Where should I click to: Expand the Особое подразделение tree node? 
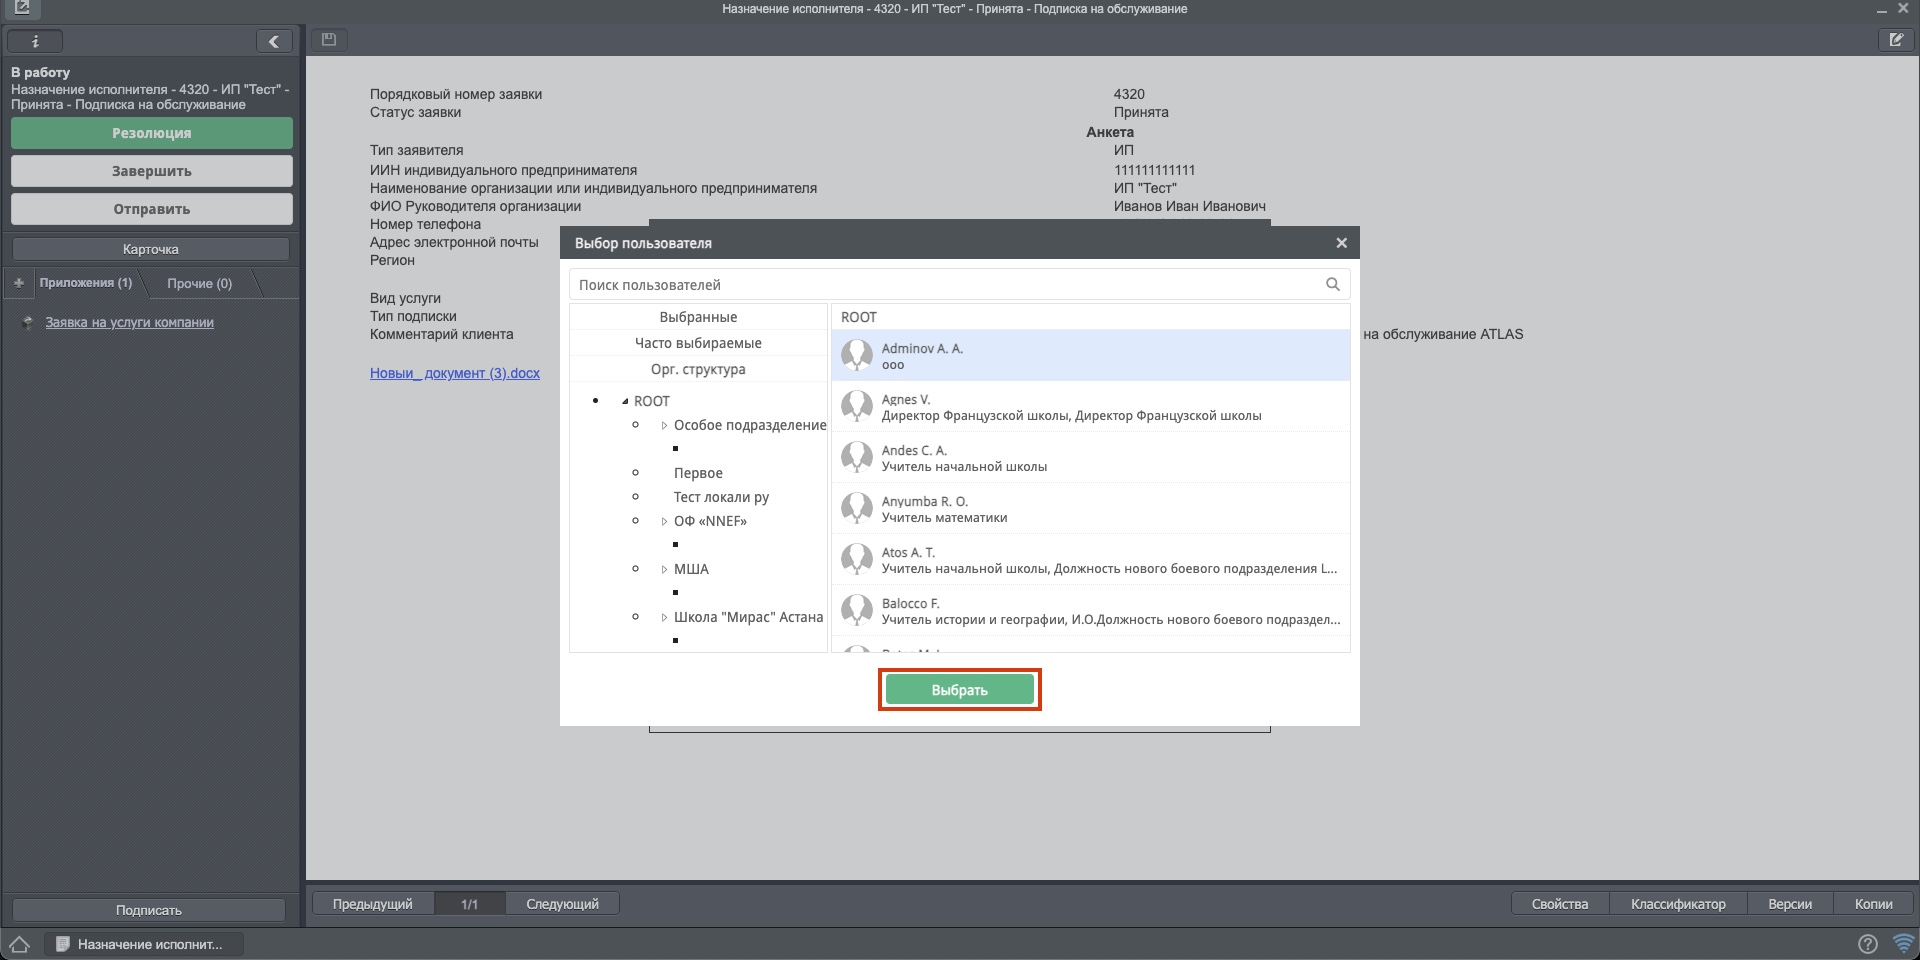[x=664, y=426]
